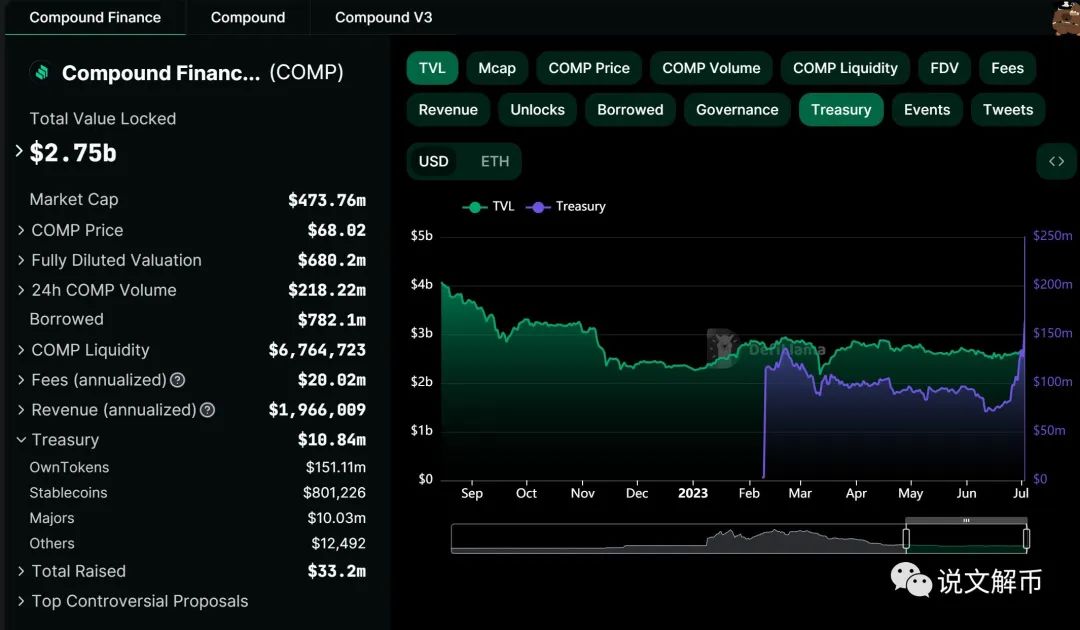
Task: Click the $5b left axis label
Action: (422, 236)
